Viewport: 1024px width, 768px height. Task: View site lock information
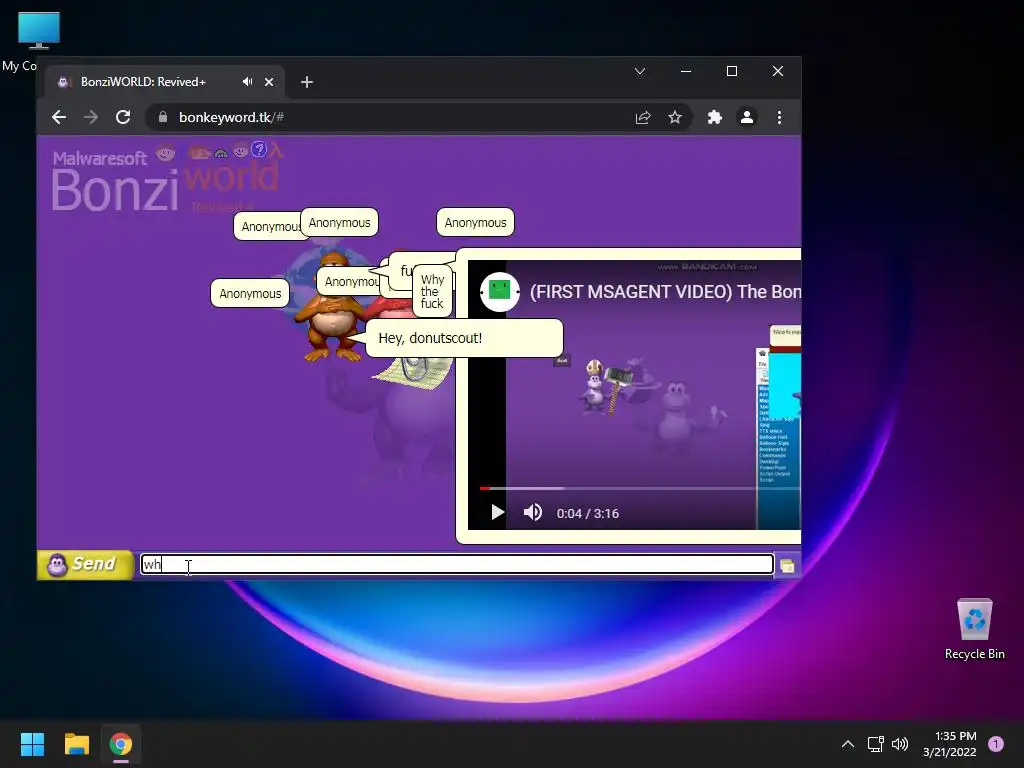click(x=163, y=117)
